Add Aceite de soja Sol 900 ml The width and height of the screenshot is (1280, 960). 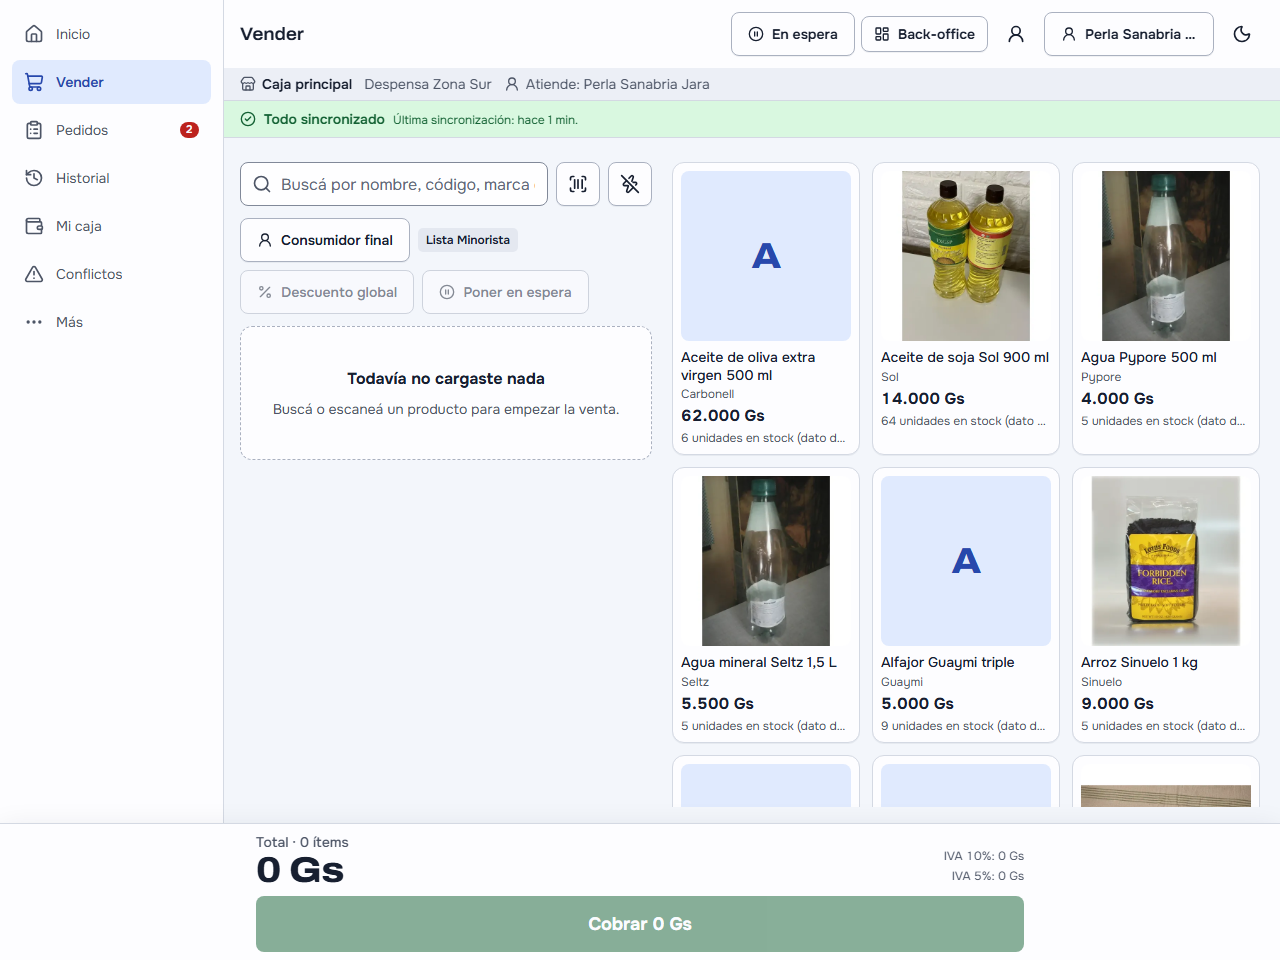point(966,309)
